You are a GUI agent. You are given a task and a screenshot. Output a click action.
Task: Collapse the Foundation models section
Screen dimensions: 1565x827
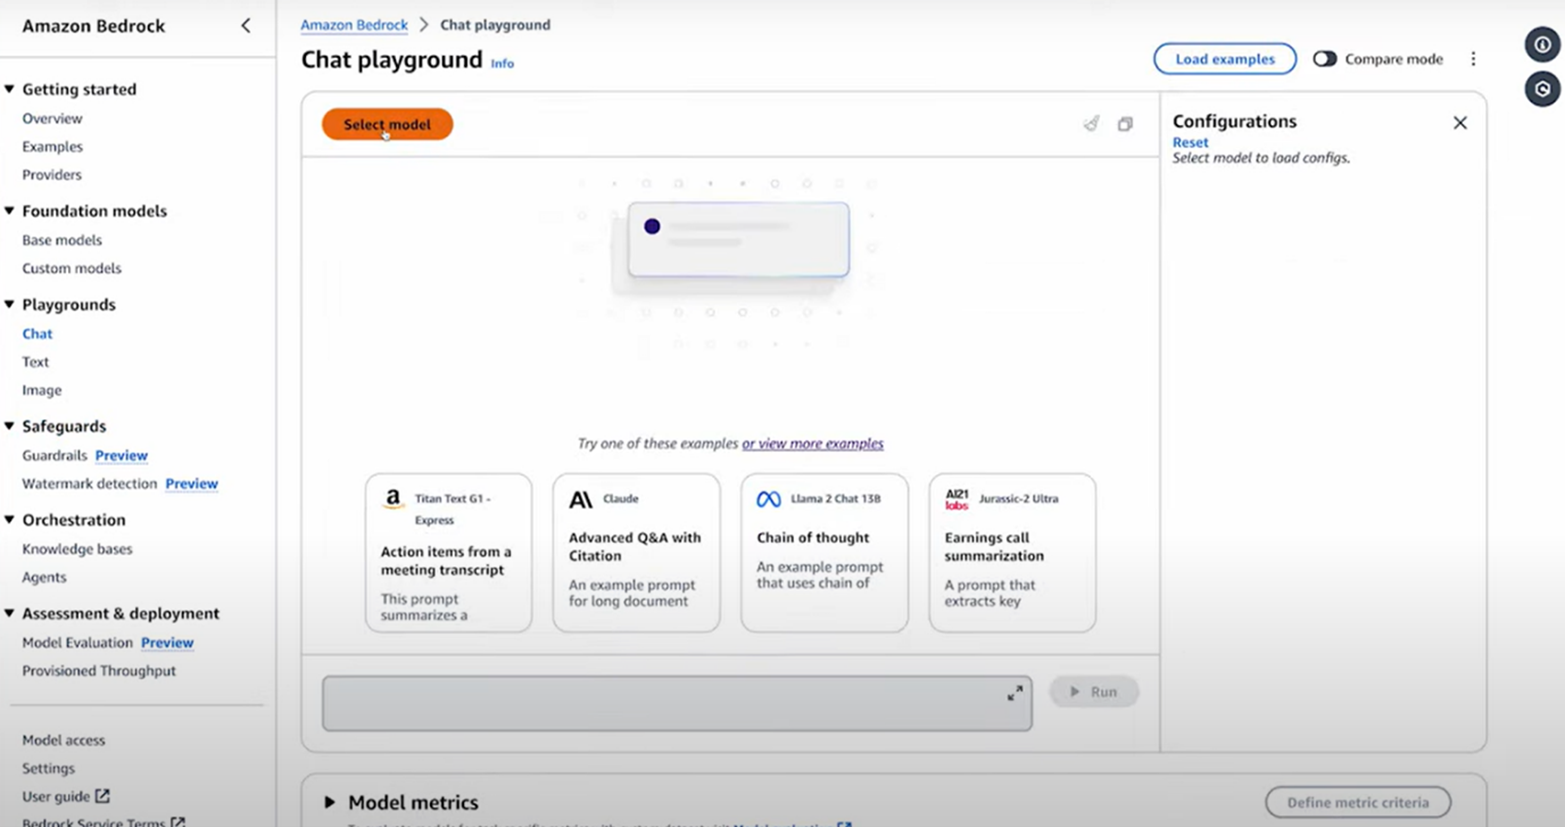(9, 211)
